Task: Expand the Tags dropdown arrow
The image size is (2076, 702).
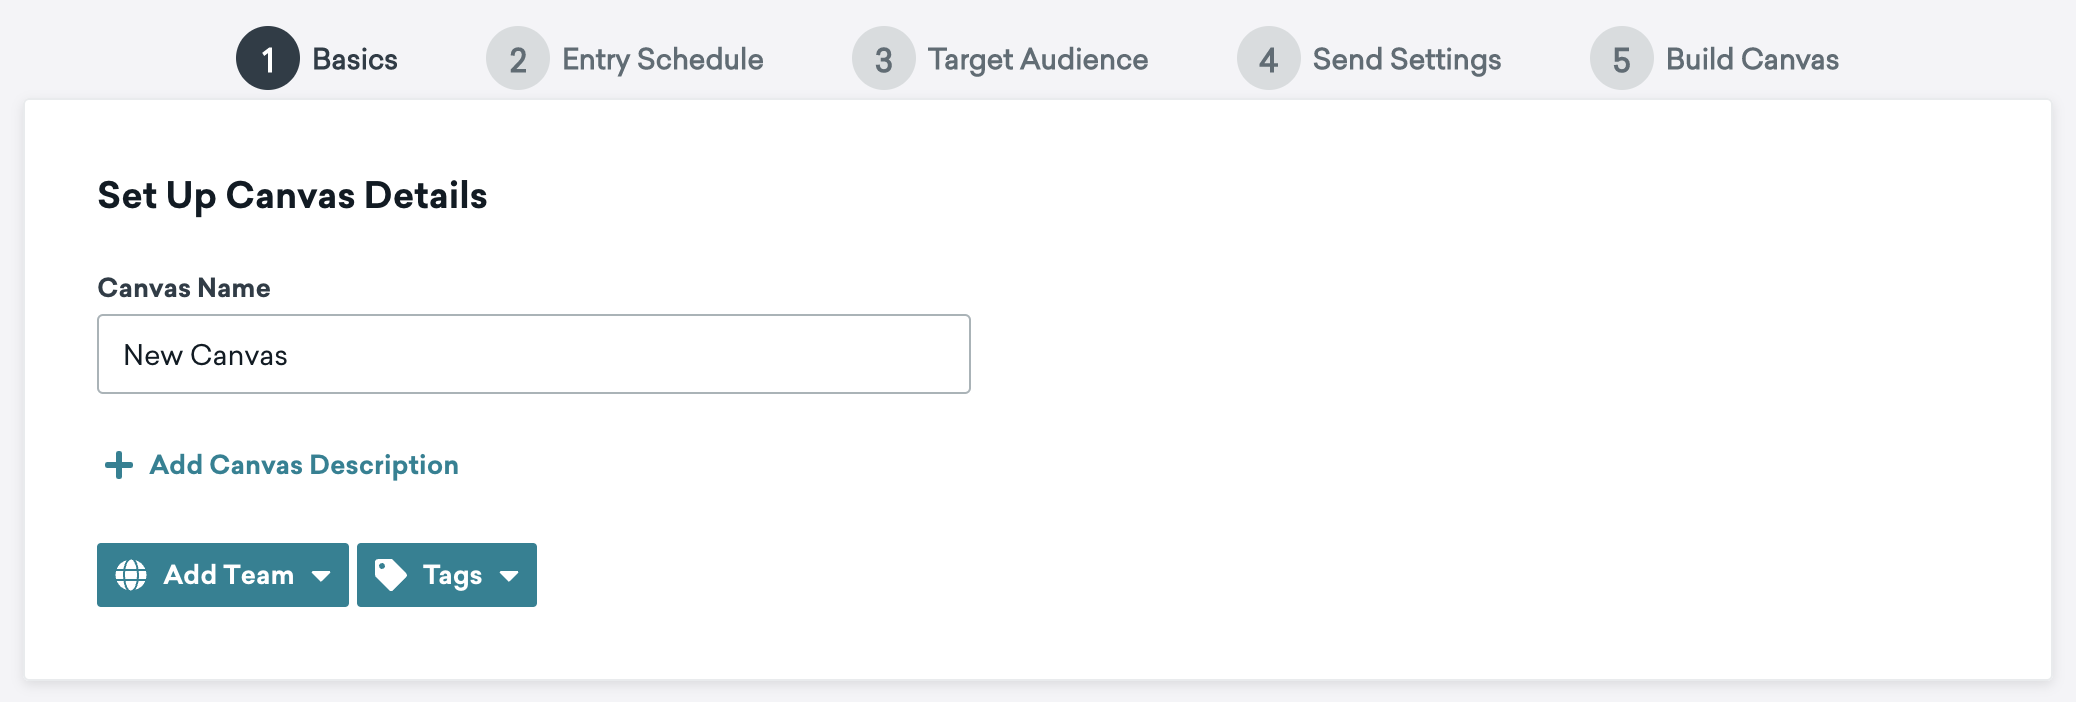Action: click(x=509, y=576)
